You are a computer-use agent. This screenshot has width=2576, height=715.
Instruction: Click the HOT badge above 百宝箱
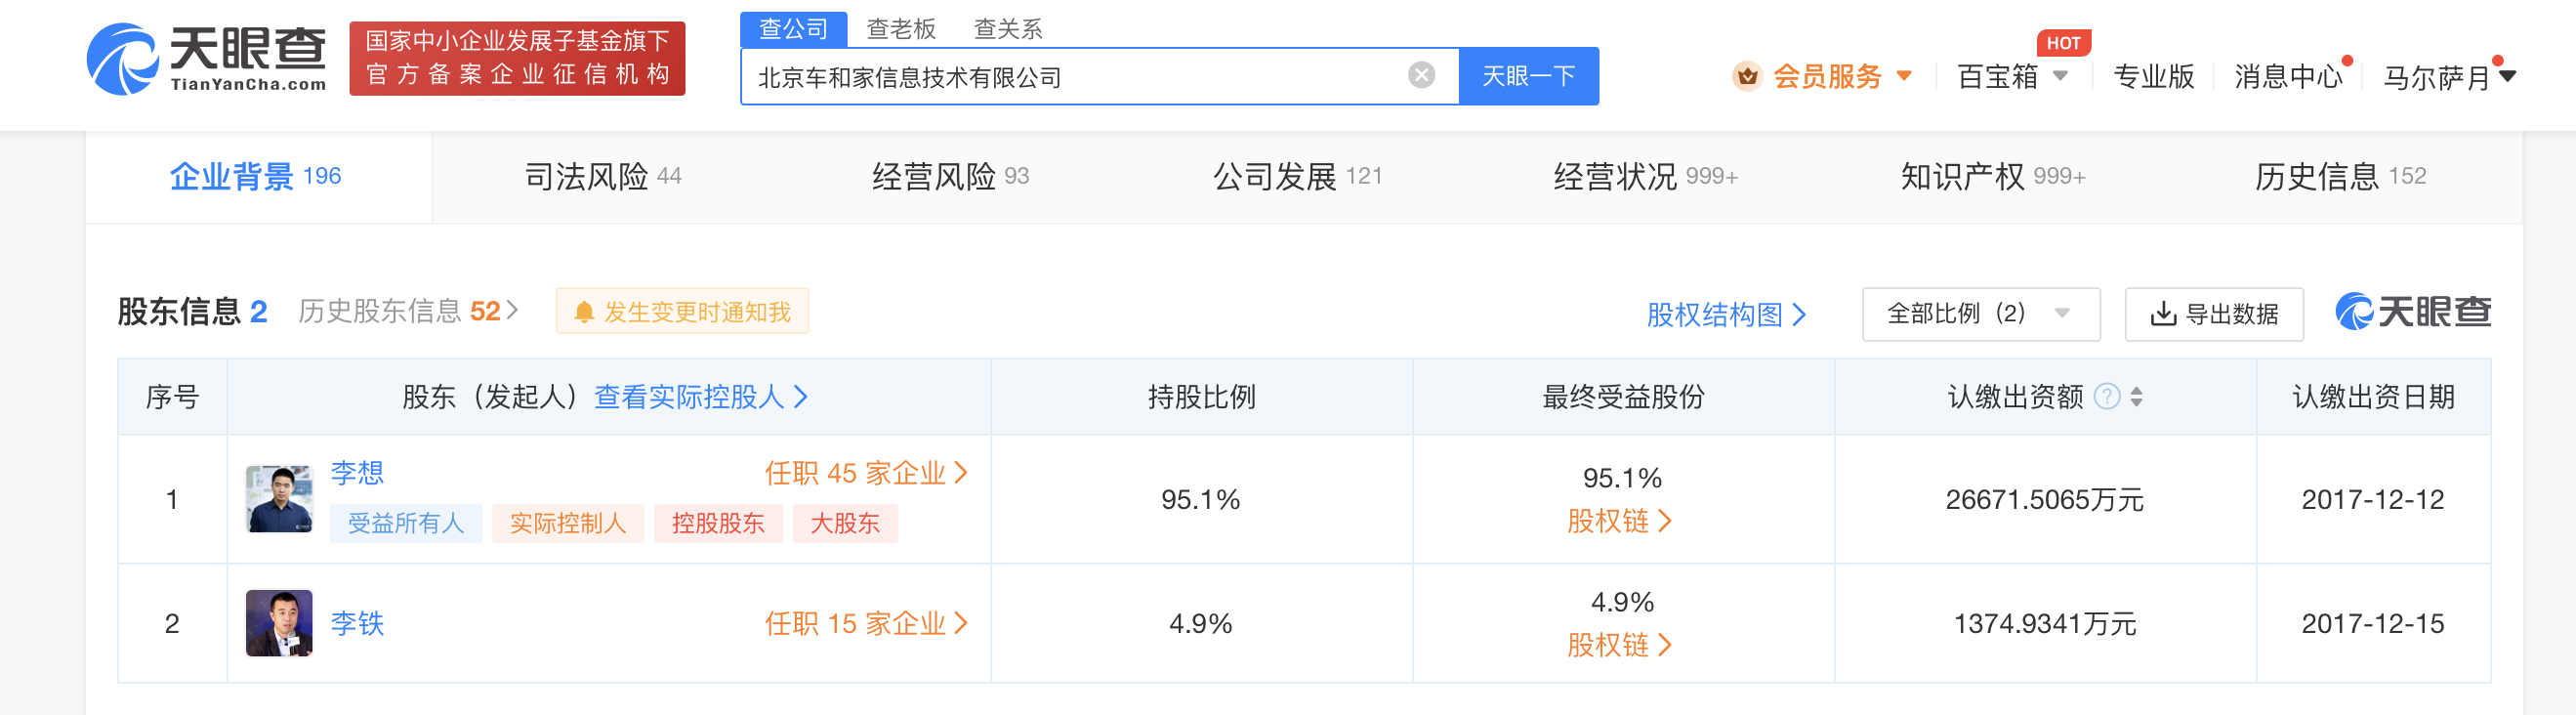coord(2063,43)
